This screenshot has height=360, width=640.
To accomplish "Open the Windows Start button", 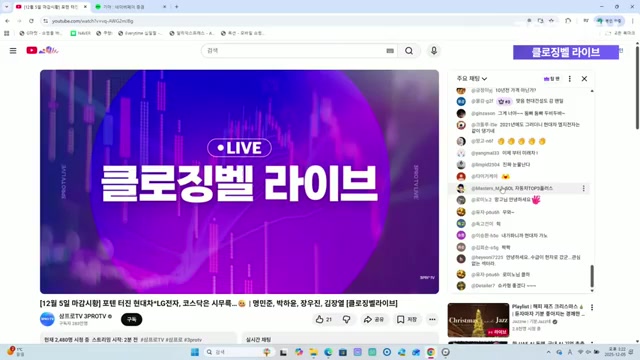I will coord(195,352).
